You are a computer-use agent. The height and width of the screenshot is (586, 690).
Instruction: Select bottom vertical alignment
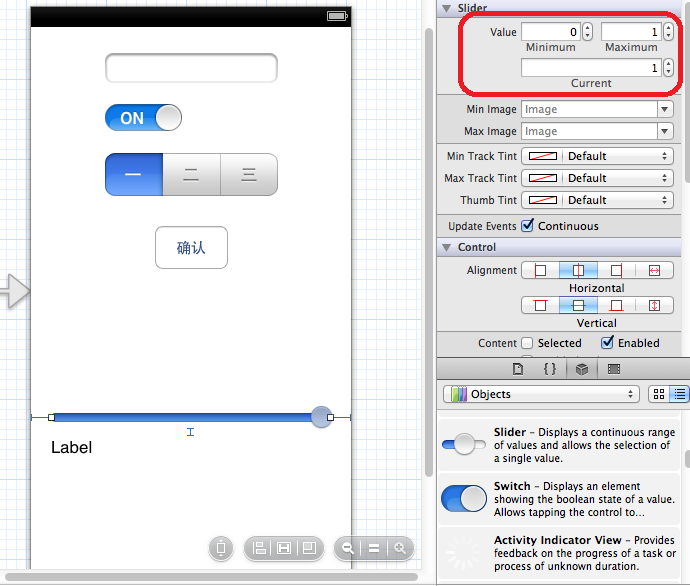point(616,305)
